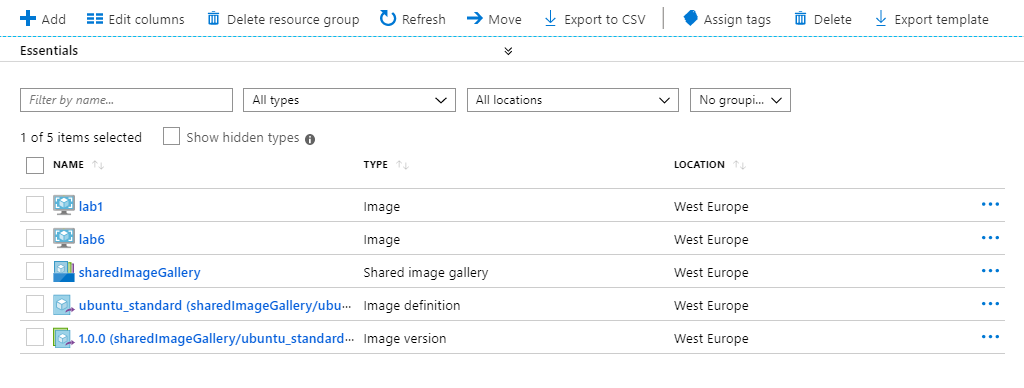Open the 1.0.0 image version link
The width and height of the screenshot is (1024, 388).
click(217, 339)
